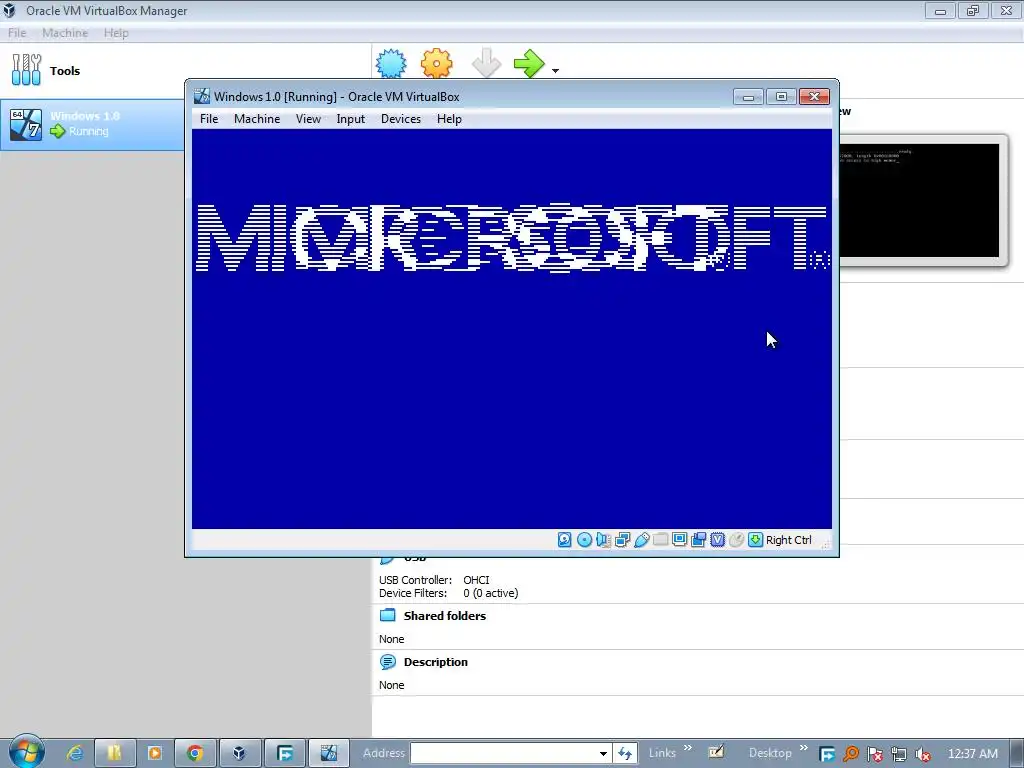The height and width of the screenshot is (768, 1024).
Task: Maximize the Windows 1.0 VM window
Action: [781, 97]
